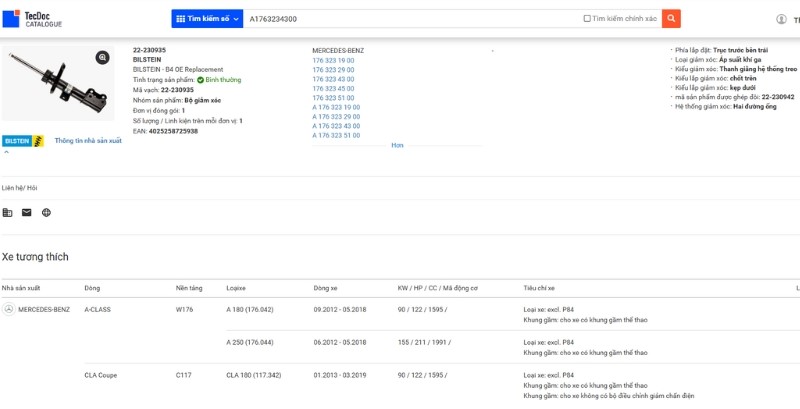Viewport: 800px width, 409px height.
Task: Open 'Thông tin nhà sản xuất' link
Action: (88, 141)
